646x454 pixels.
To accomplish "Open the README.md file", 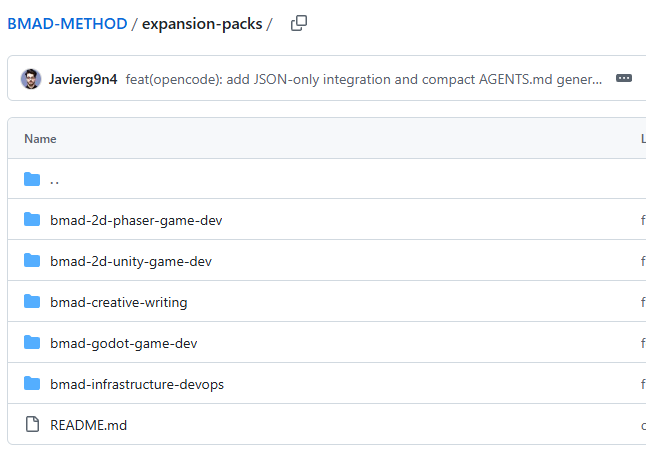I will point(88,425).
